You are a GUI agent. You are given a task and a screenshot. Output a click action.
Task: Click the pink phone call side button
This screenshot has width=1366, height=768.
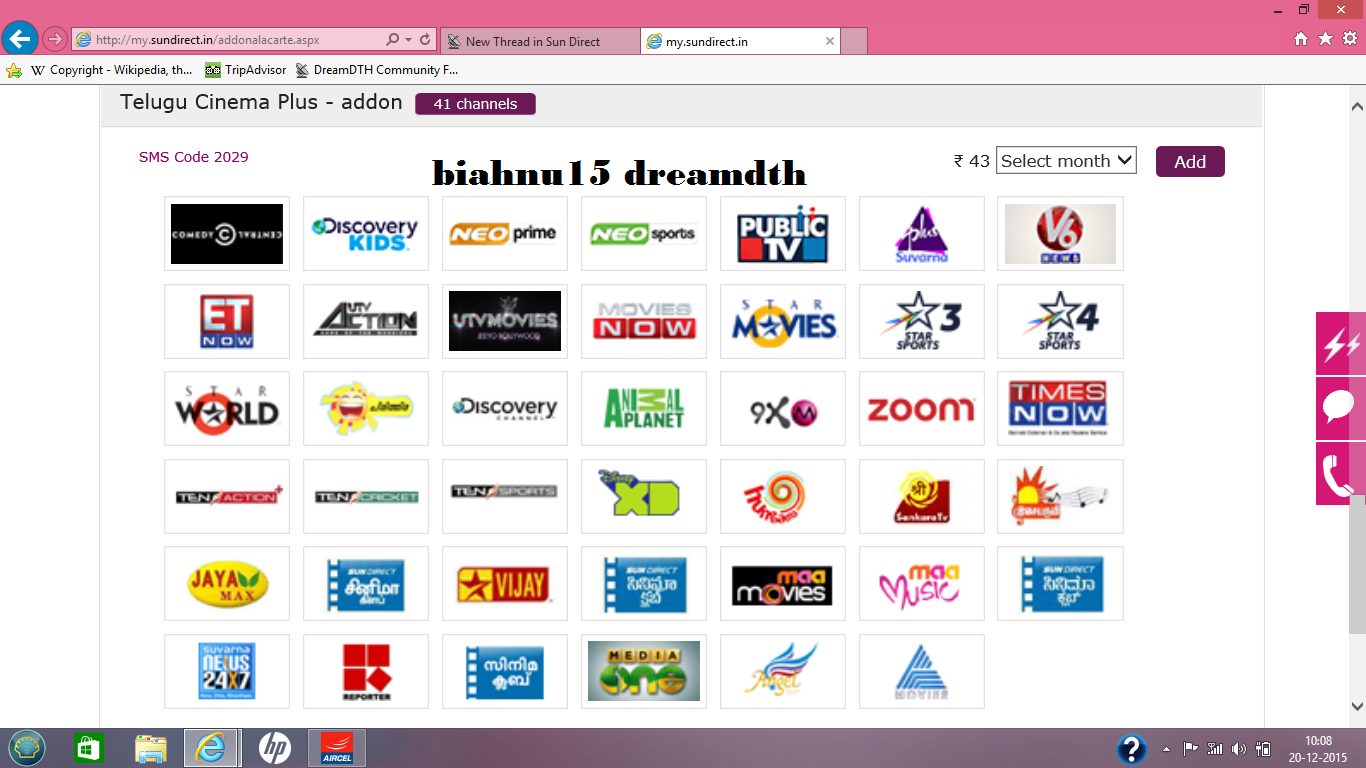pyautogui.click(x=1340, y=473)
